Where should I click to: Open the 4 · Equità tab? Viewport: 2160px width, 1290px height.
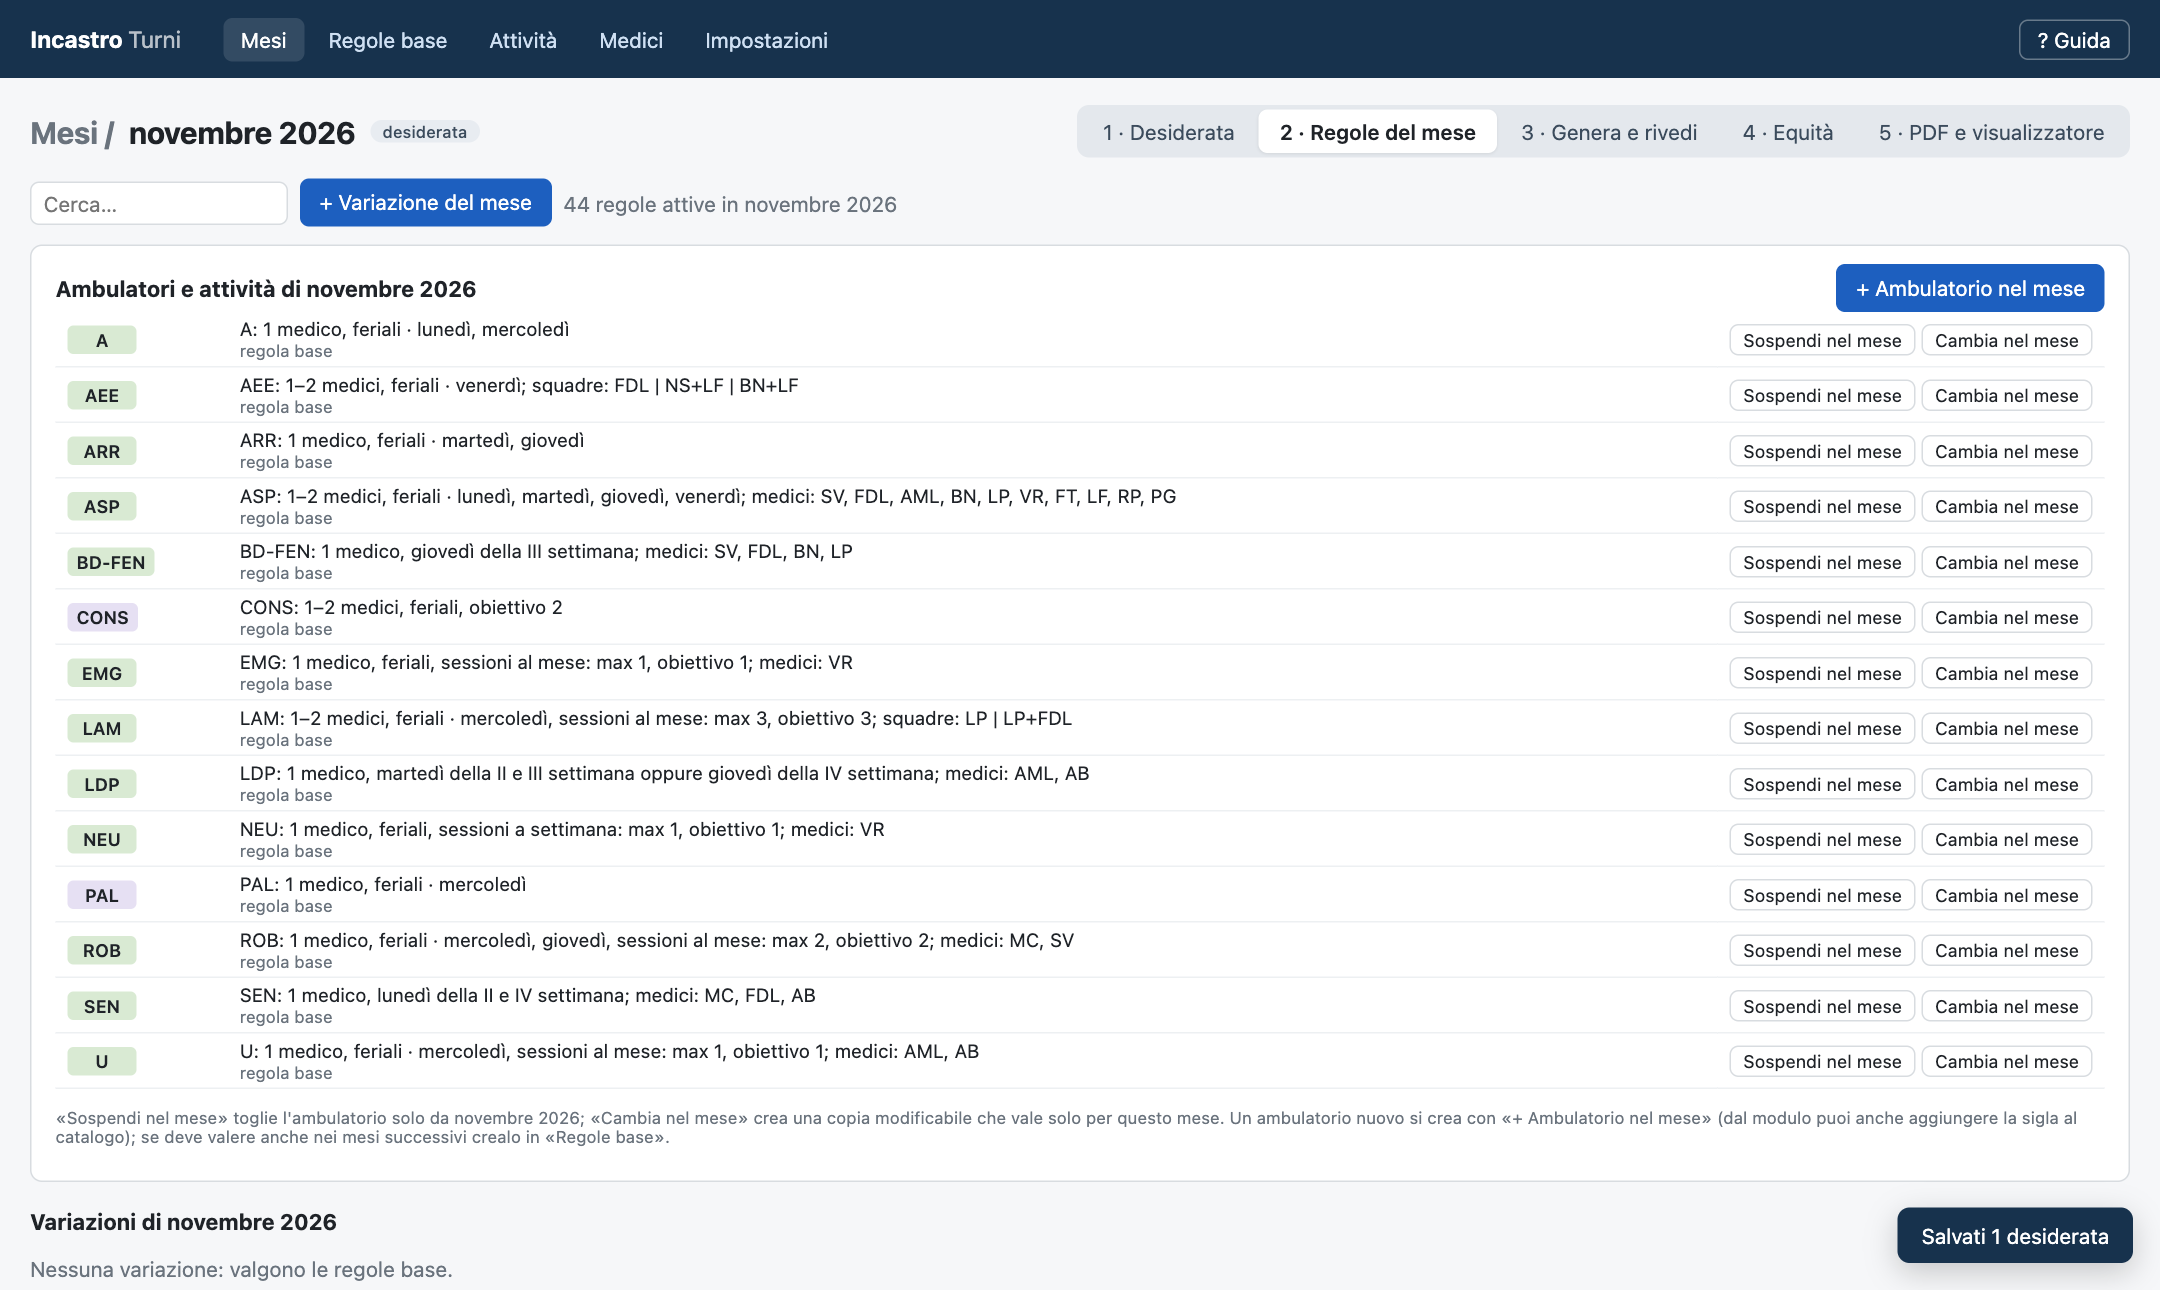tap(1788, 132)
